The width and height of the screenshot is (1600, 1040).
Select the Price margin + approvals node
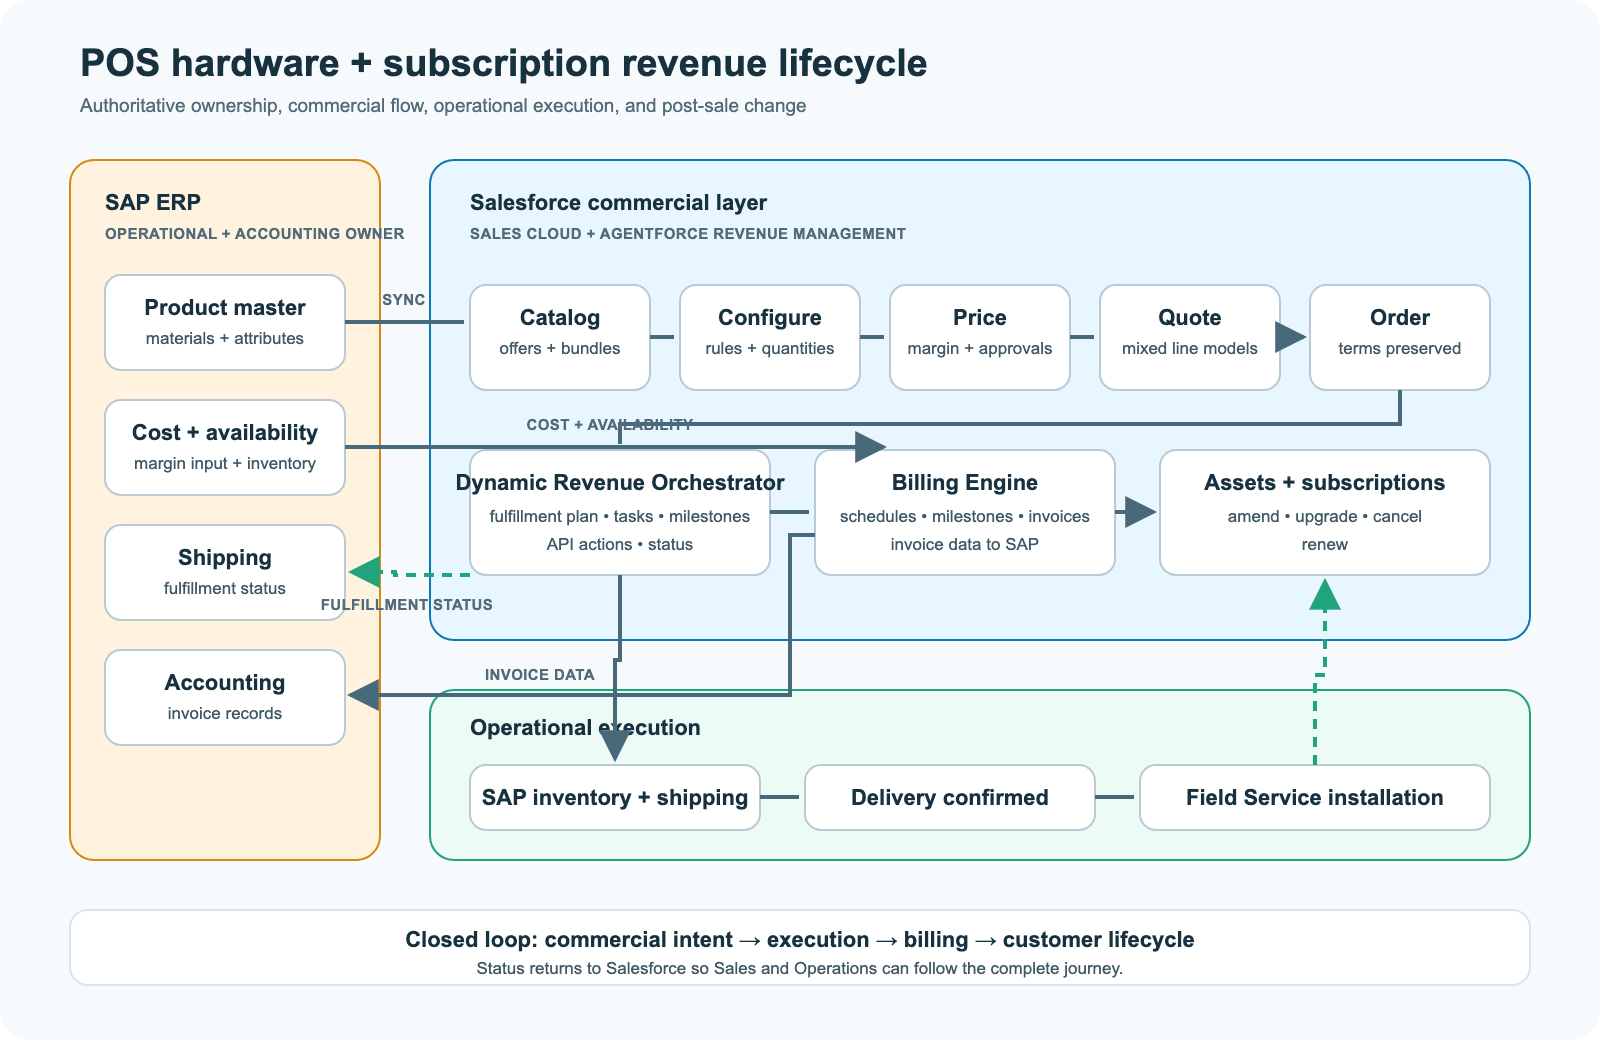(x=980, y=337)
